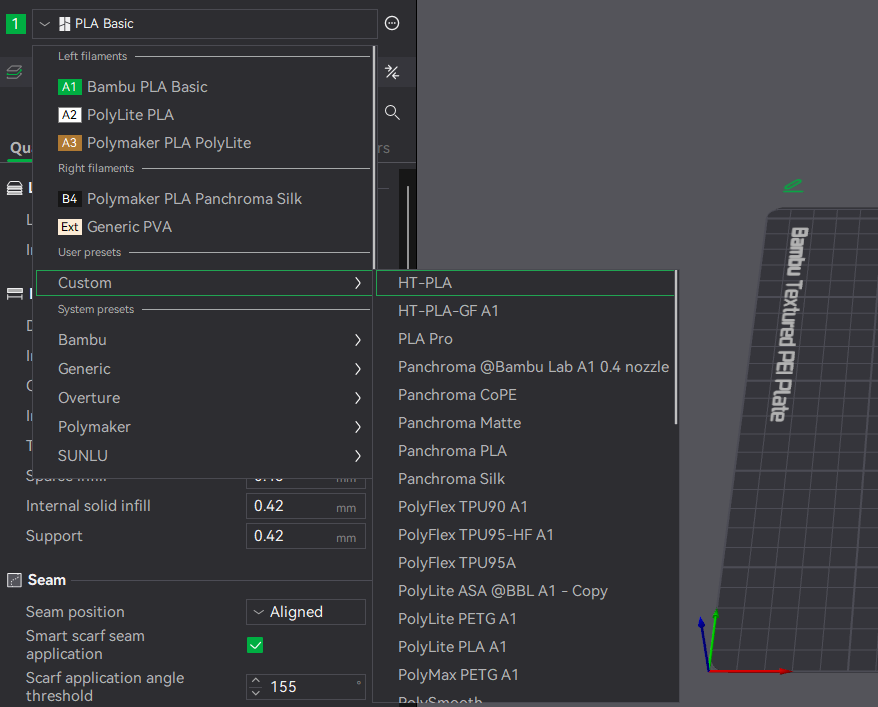Select the A1 Bambu PLA Basic filament
878x707 pixels.
[x=147, y=87]
